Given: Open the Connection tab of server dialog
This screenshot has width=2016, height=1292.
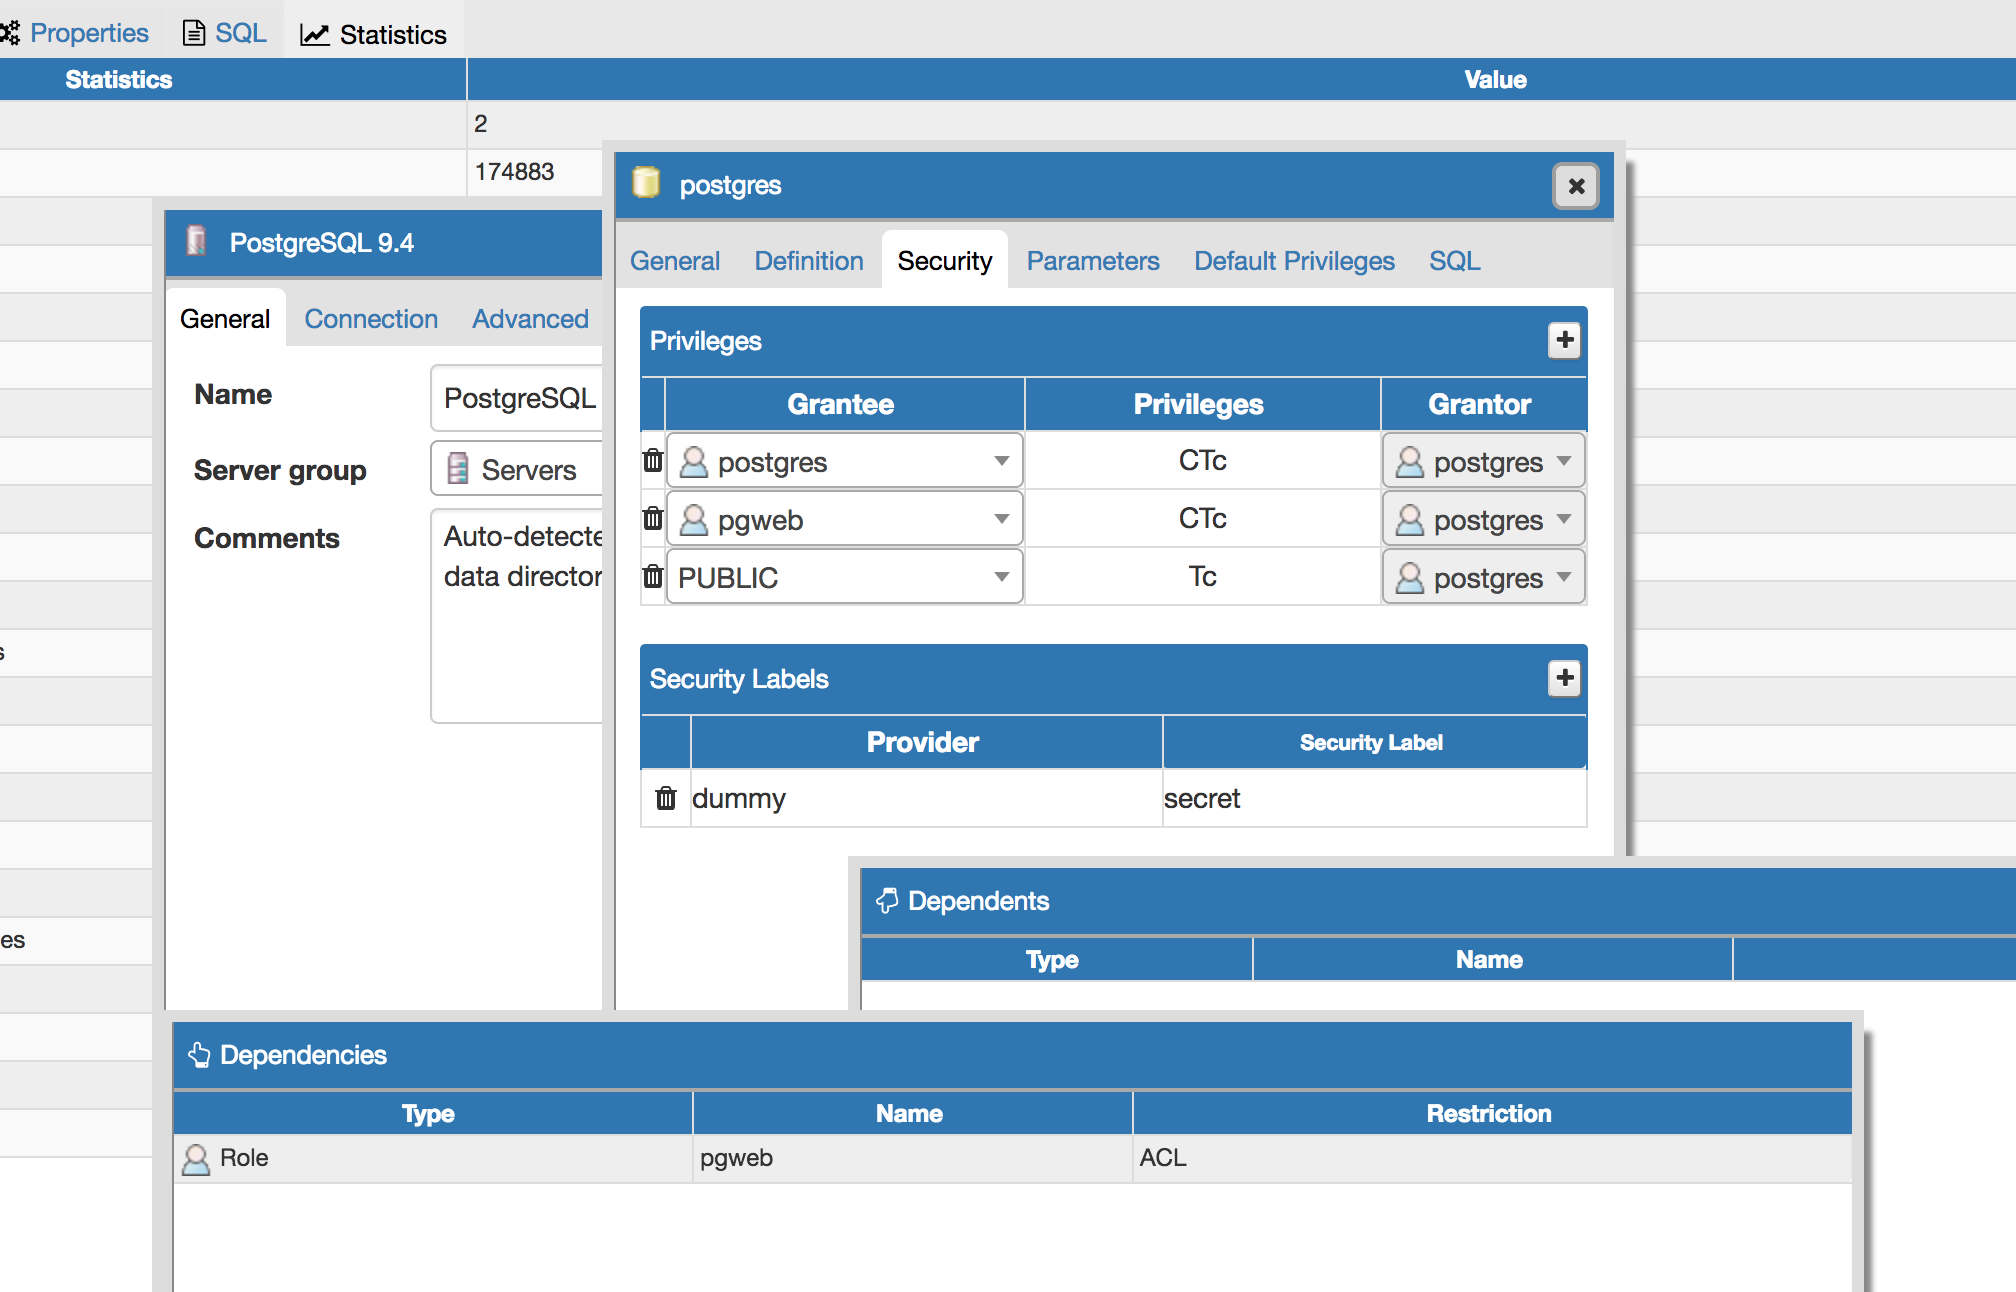Looking at the screenshot, I should 370,319.
